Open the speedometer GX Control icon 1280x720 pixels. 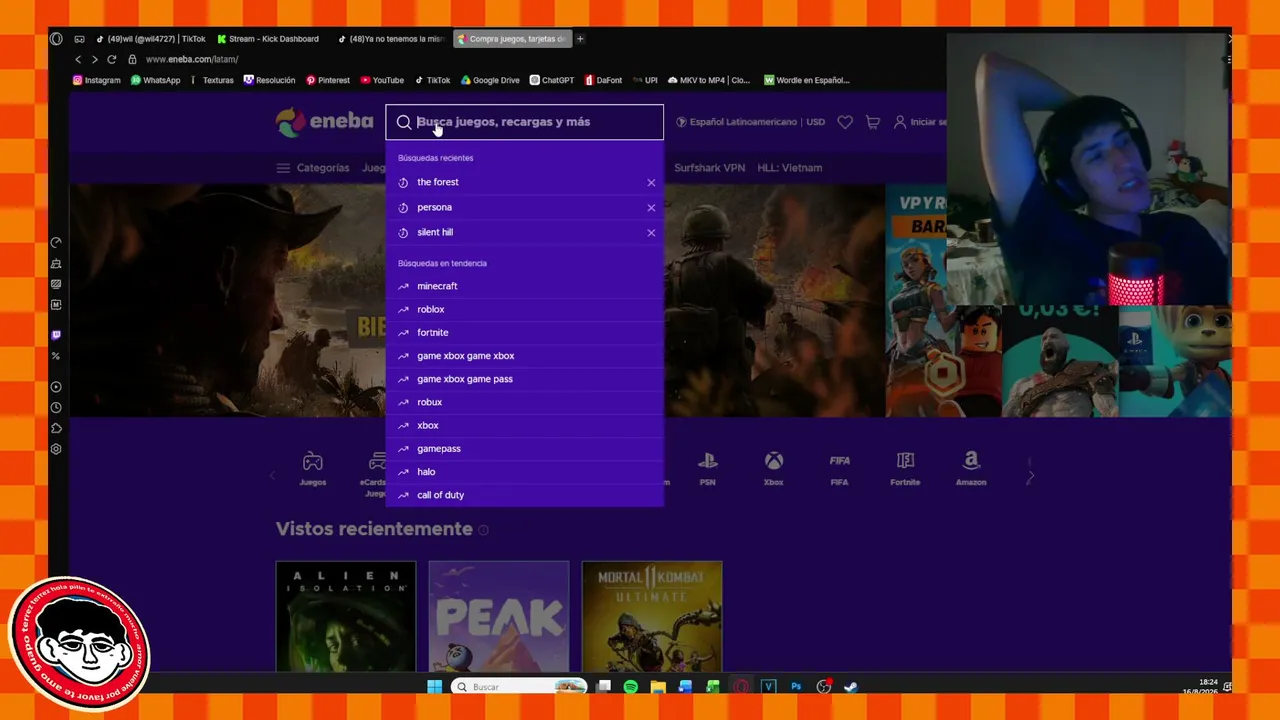click(56, 243)
